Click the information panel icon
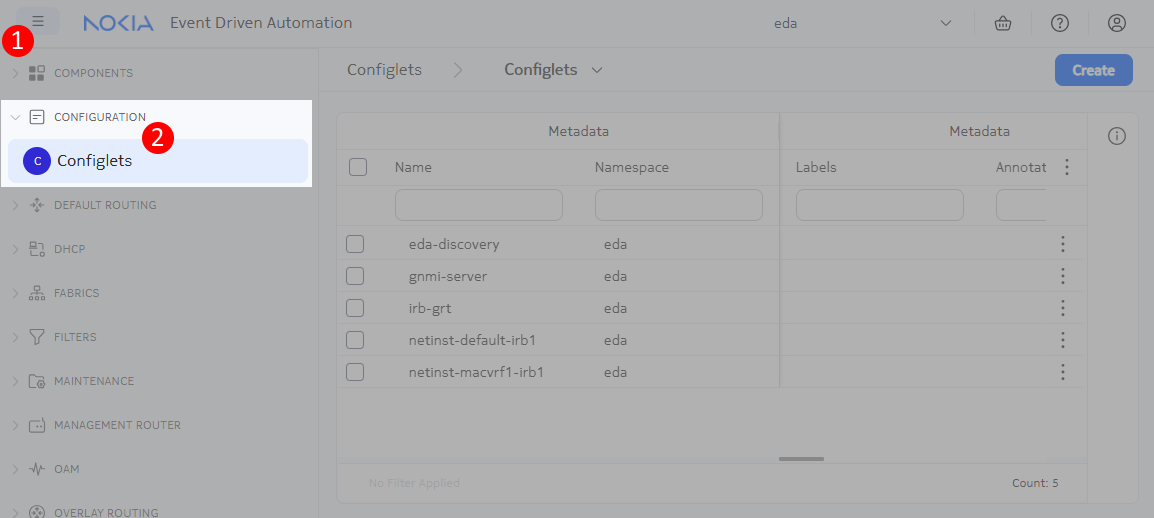 (x=1117, y=137)
